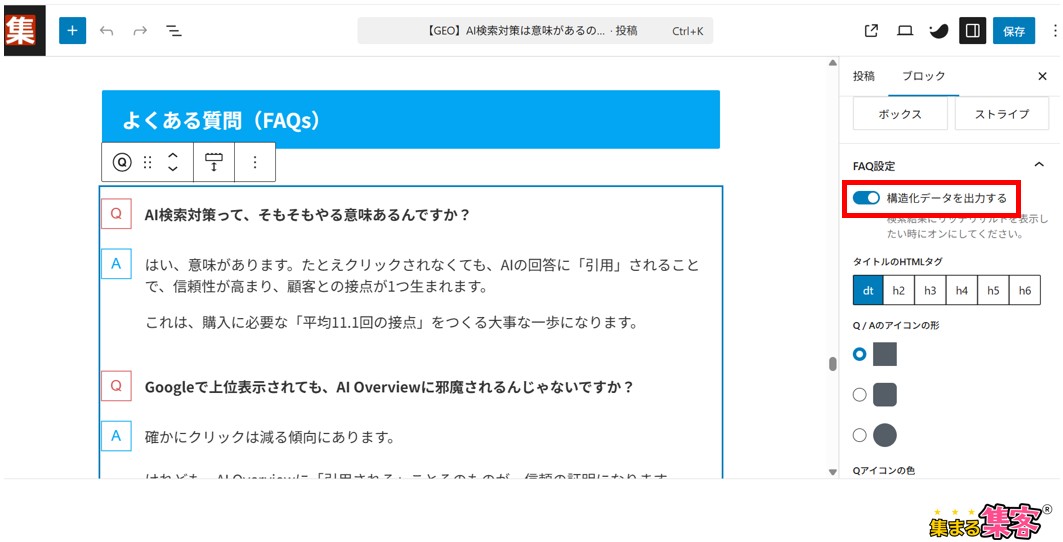Screen dimensions: 1063x542
Task: Click the editor scrollbar down arrow
Action: coord(833,472)
